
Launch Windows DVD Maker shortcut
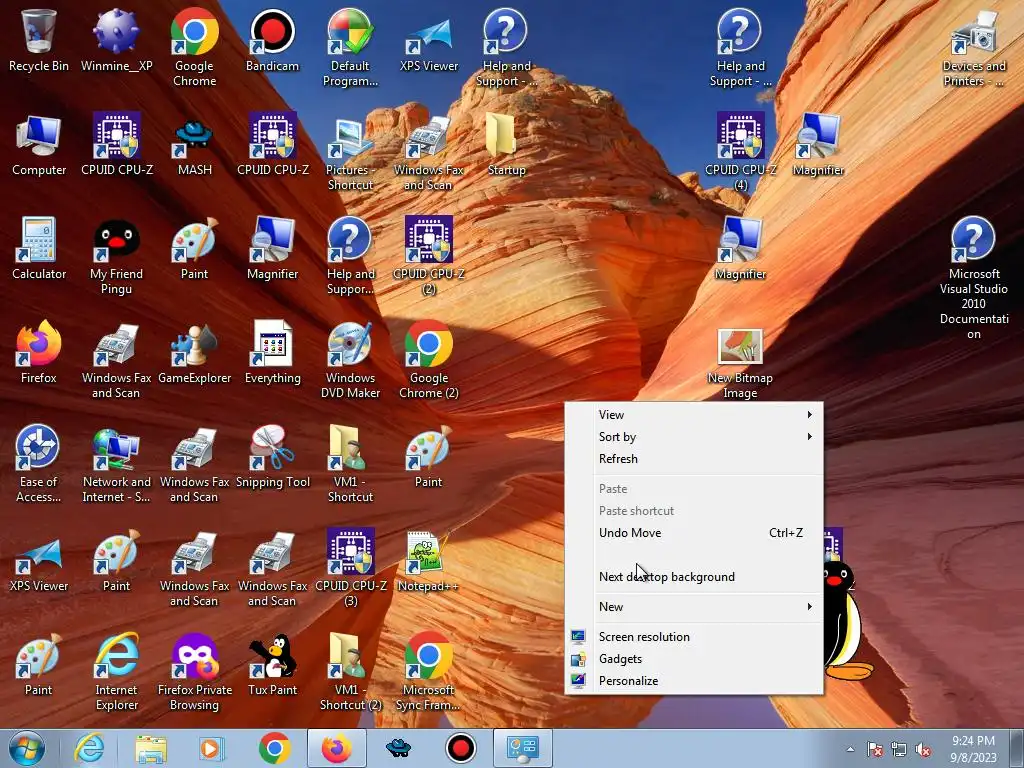350,360
